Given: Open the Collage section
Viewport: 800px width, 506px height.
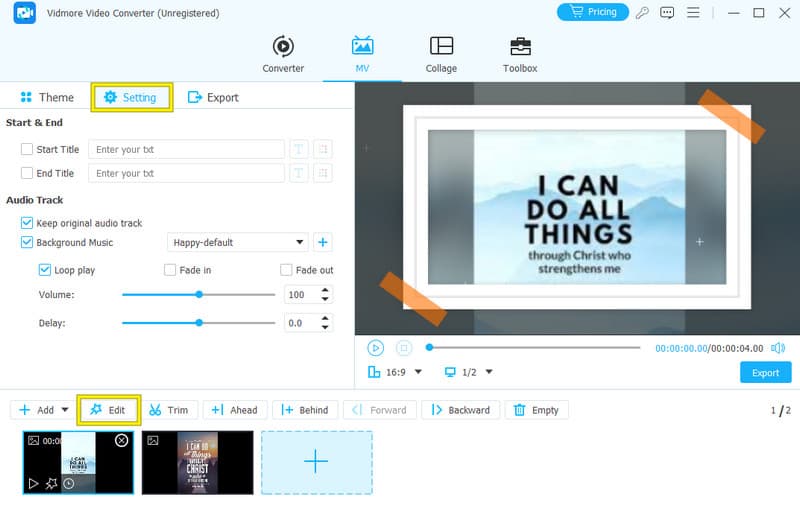Looking at the screenshot, I should point(441,55).
